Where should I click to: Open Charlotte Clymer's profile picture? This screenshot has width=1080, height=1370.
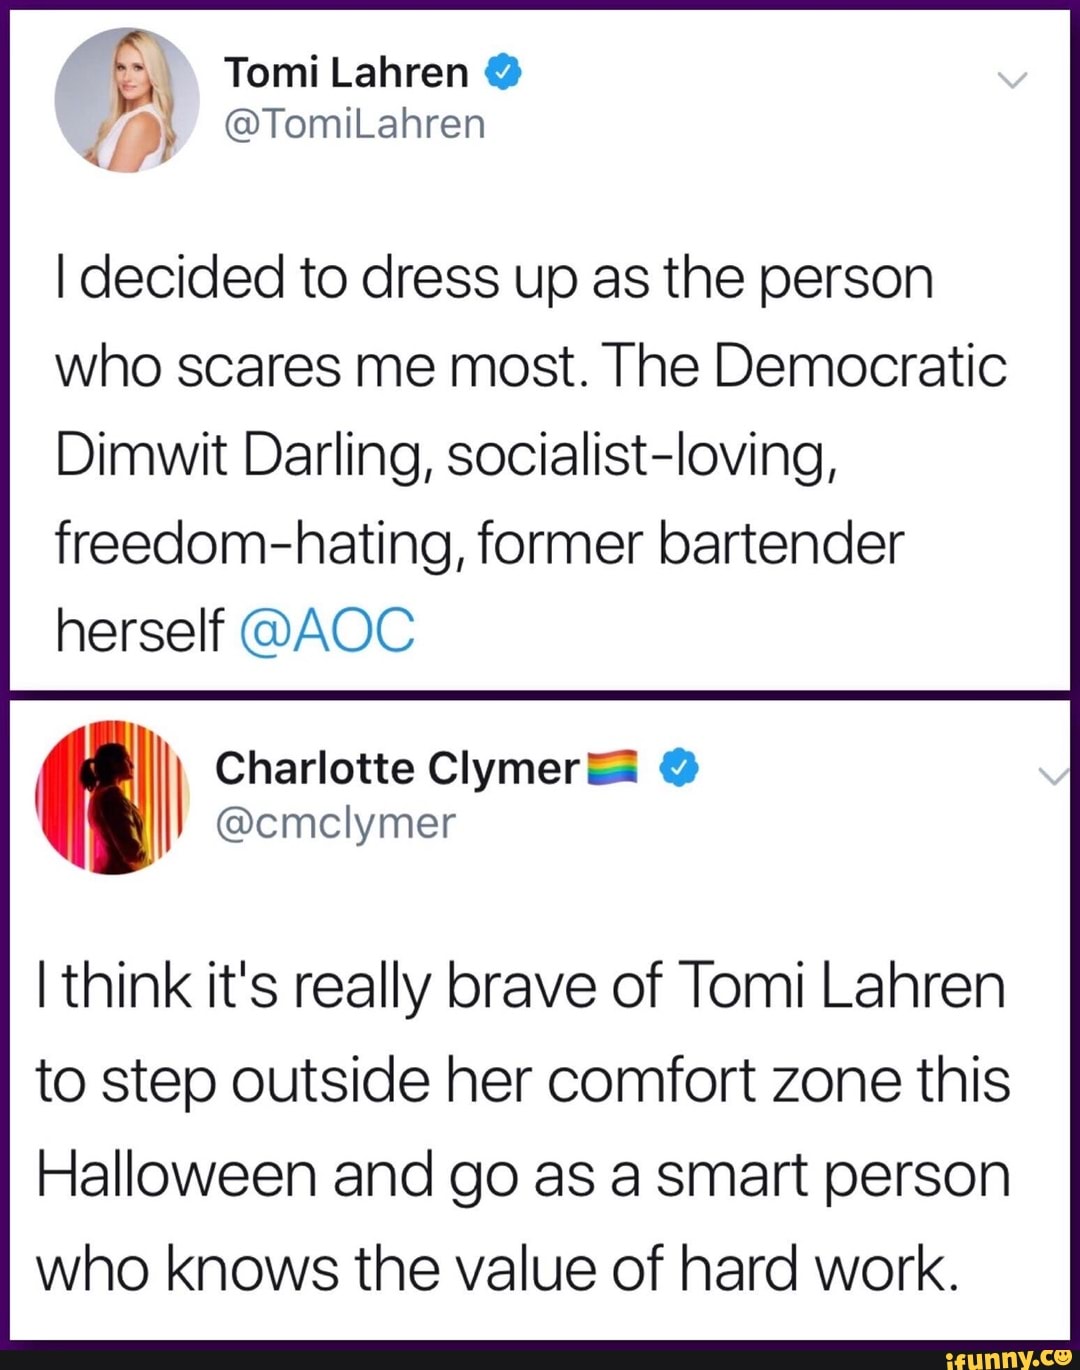click(x=113, y=800)
